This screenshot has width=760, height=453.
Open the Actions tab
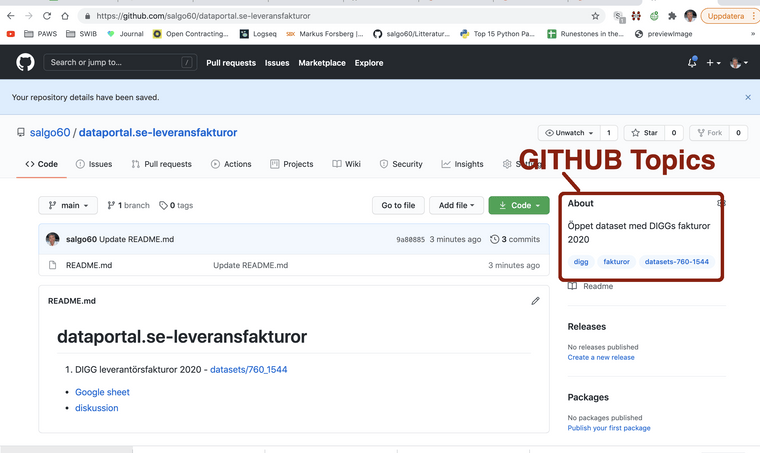(x=231, y=164)
